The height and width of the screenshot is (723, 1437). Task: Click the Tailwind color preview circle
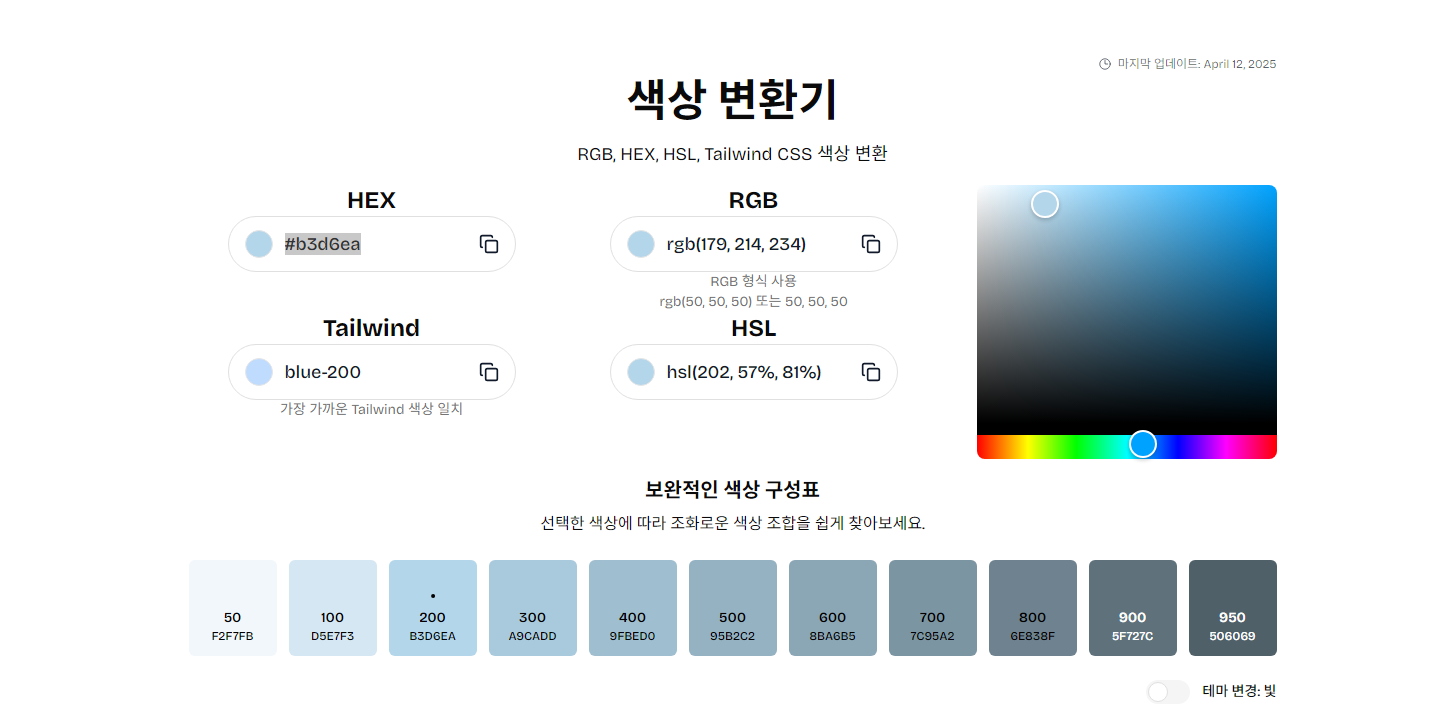click(259, 372)
